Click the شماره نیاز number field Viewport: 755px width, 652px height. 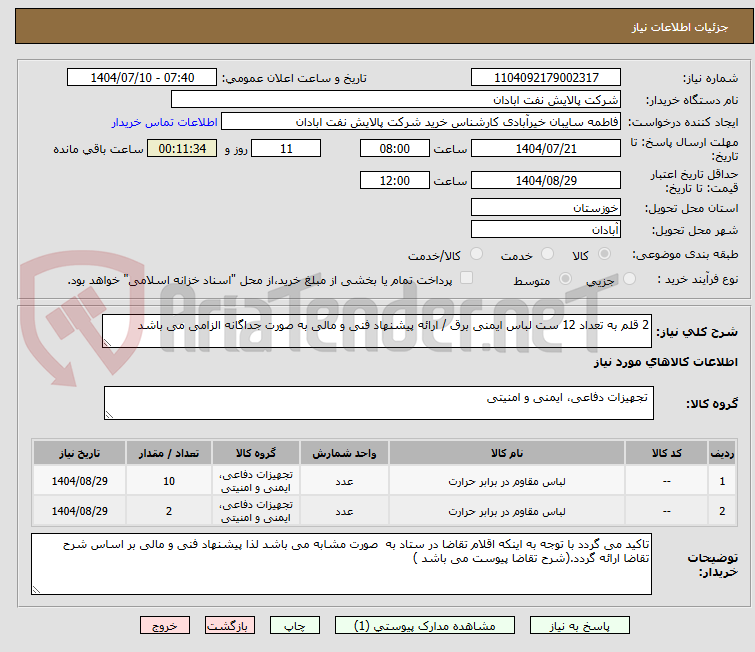click(x=546, y=77)
